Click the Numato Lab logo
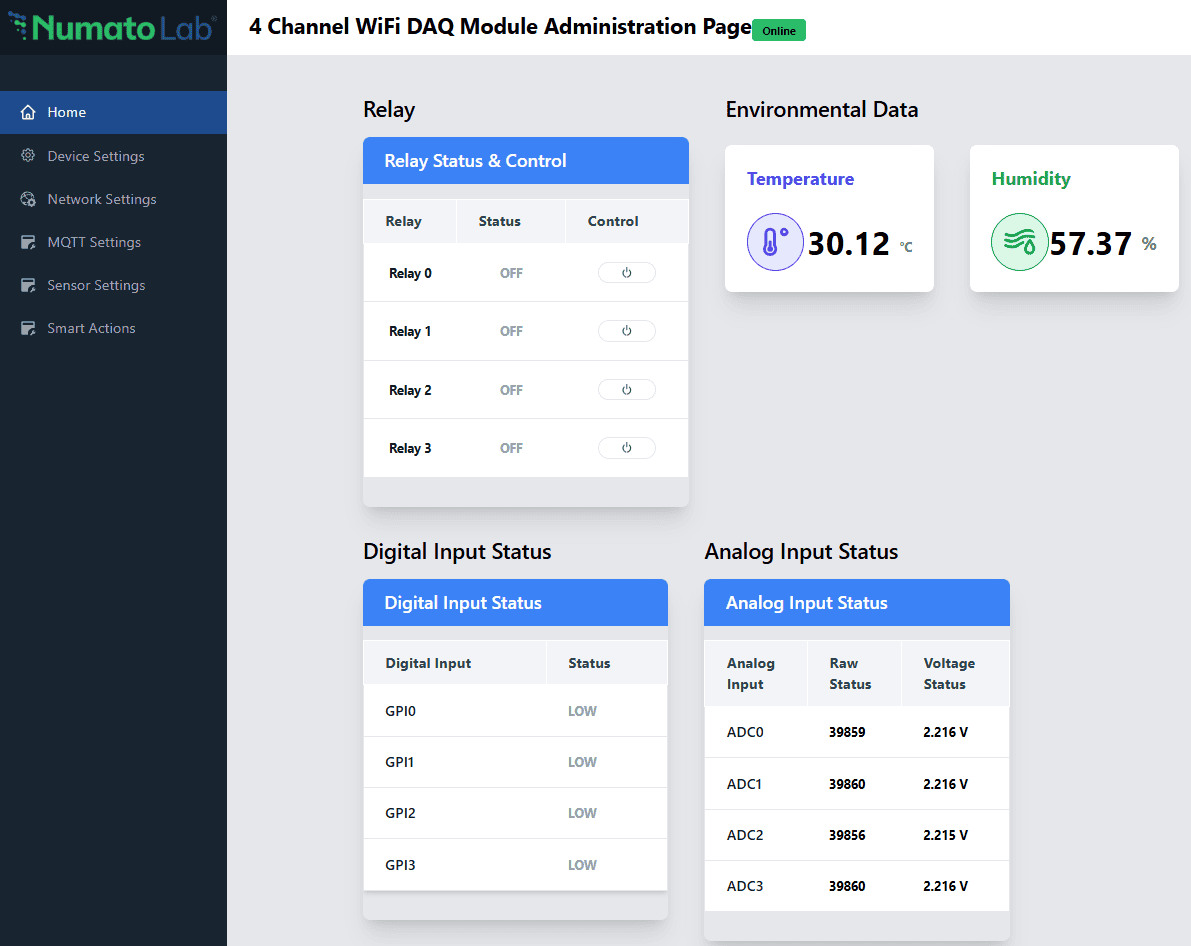The image size is (1191, 946). (x=113, y=27)
